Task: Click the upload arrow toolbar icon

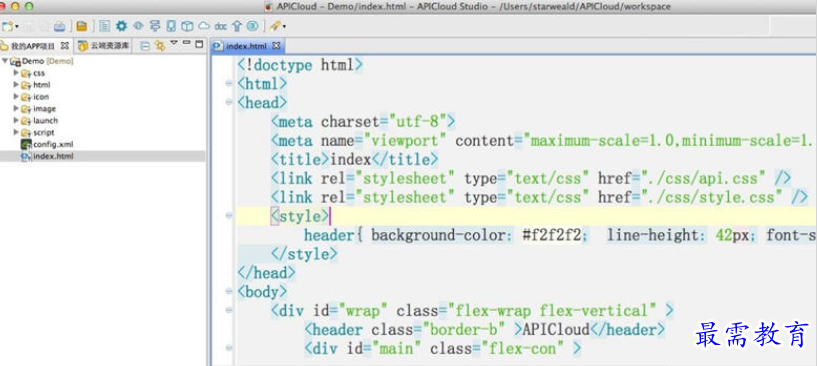Action: click(x=237, y=26)
